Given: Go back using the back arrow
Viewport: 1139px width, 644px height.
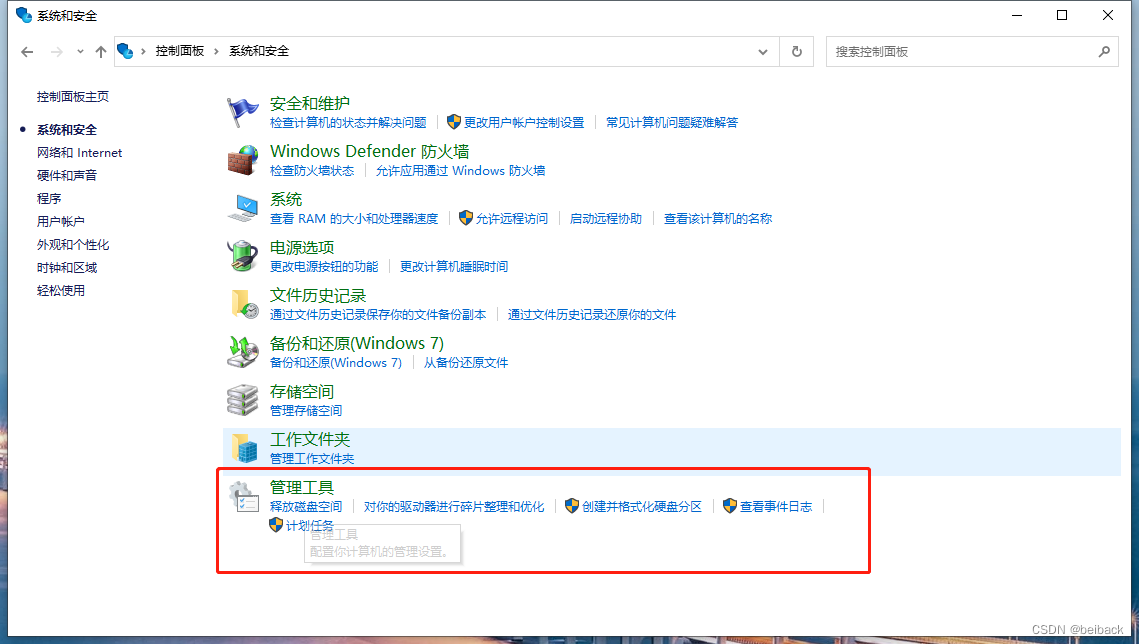Looking at the screenshot, I should pyautogui.click(x=27, y=52).
